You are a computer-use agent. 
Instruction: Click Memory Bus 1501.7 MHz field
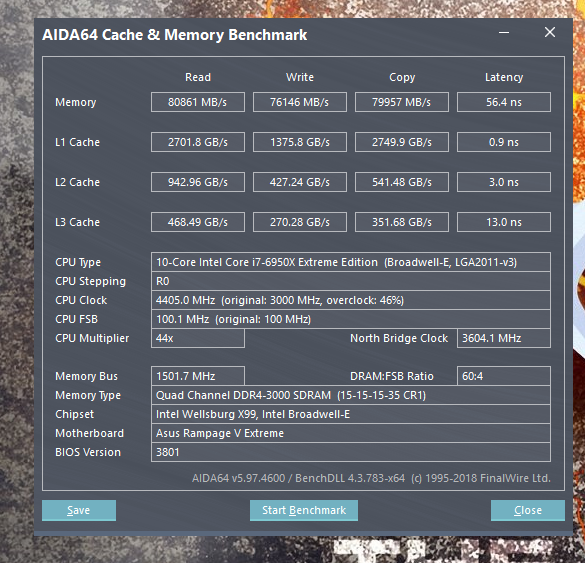point(198,376)
